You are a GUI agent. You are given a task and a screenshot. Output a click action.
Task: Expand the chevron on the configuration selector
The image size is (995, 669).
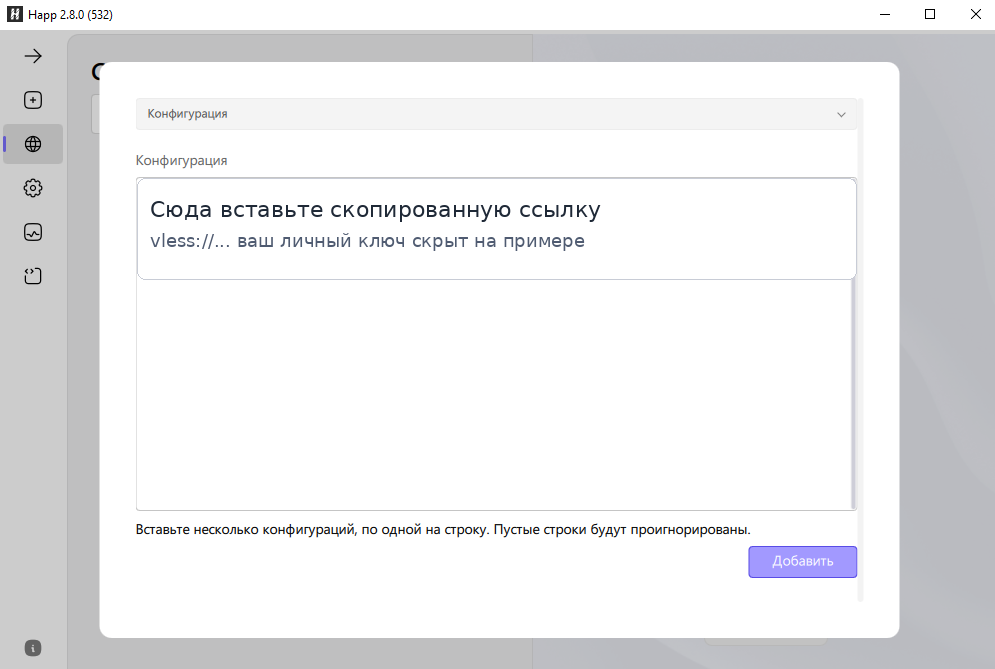(x=841, y=114)
